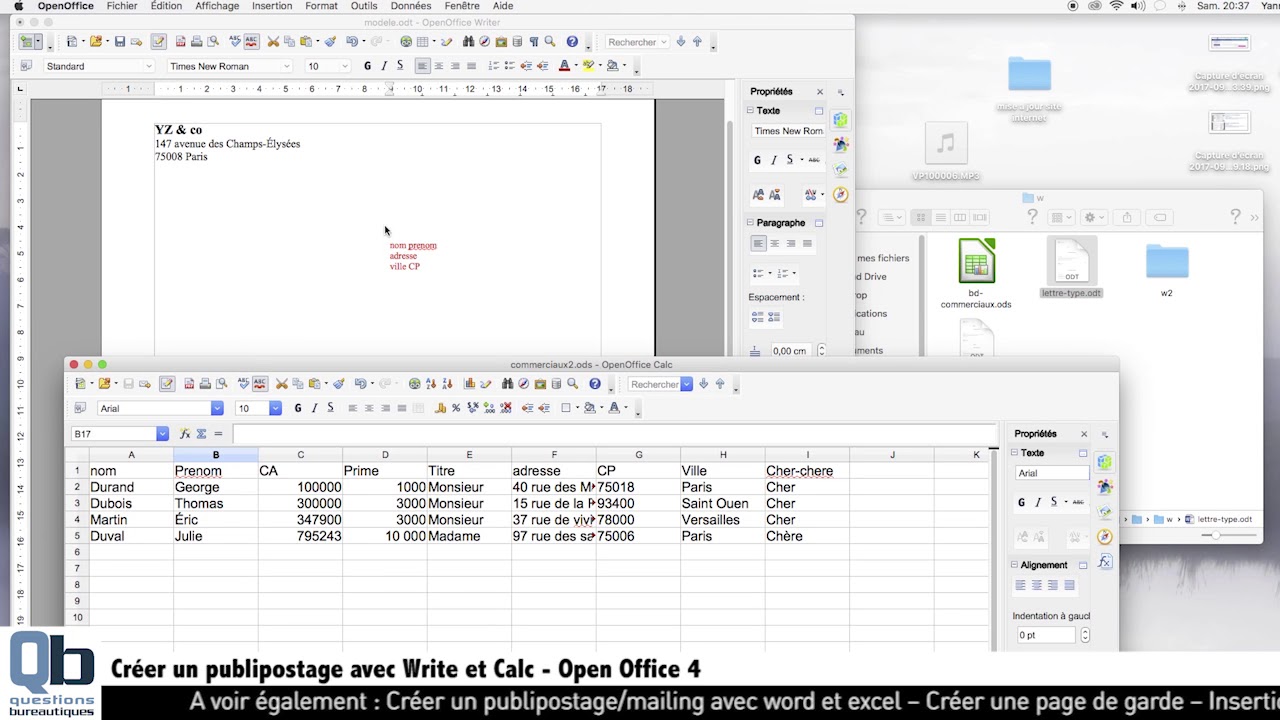Sort ascending in Calc toolbar
Viewport: 1280px width, 720px height.
[x=430, y=384]
